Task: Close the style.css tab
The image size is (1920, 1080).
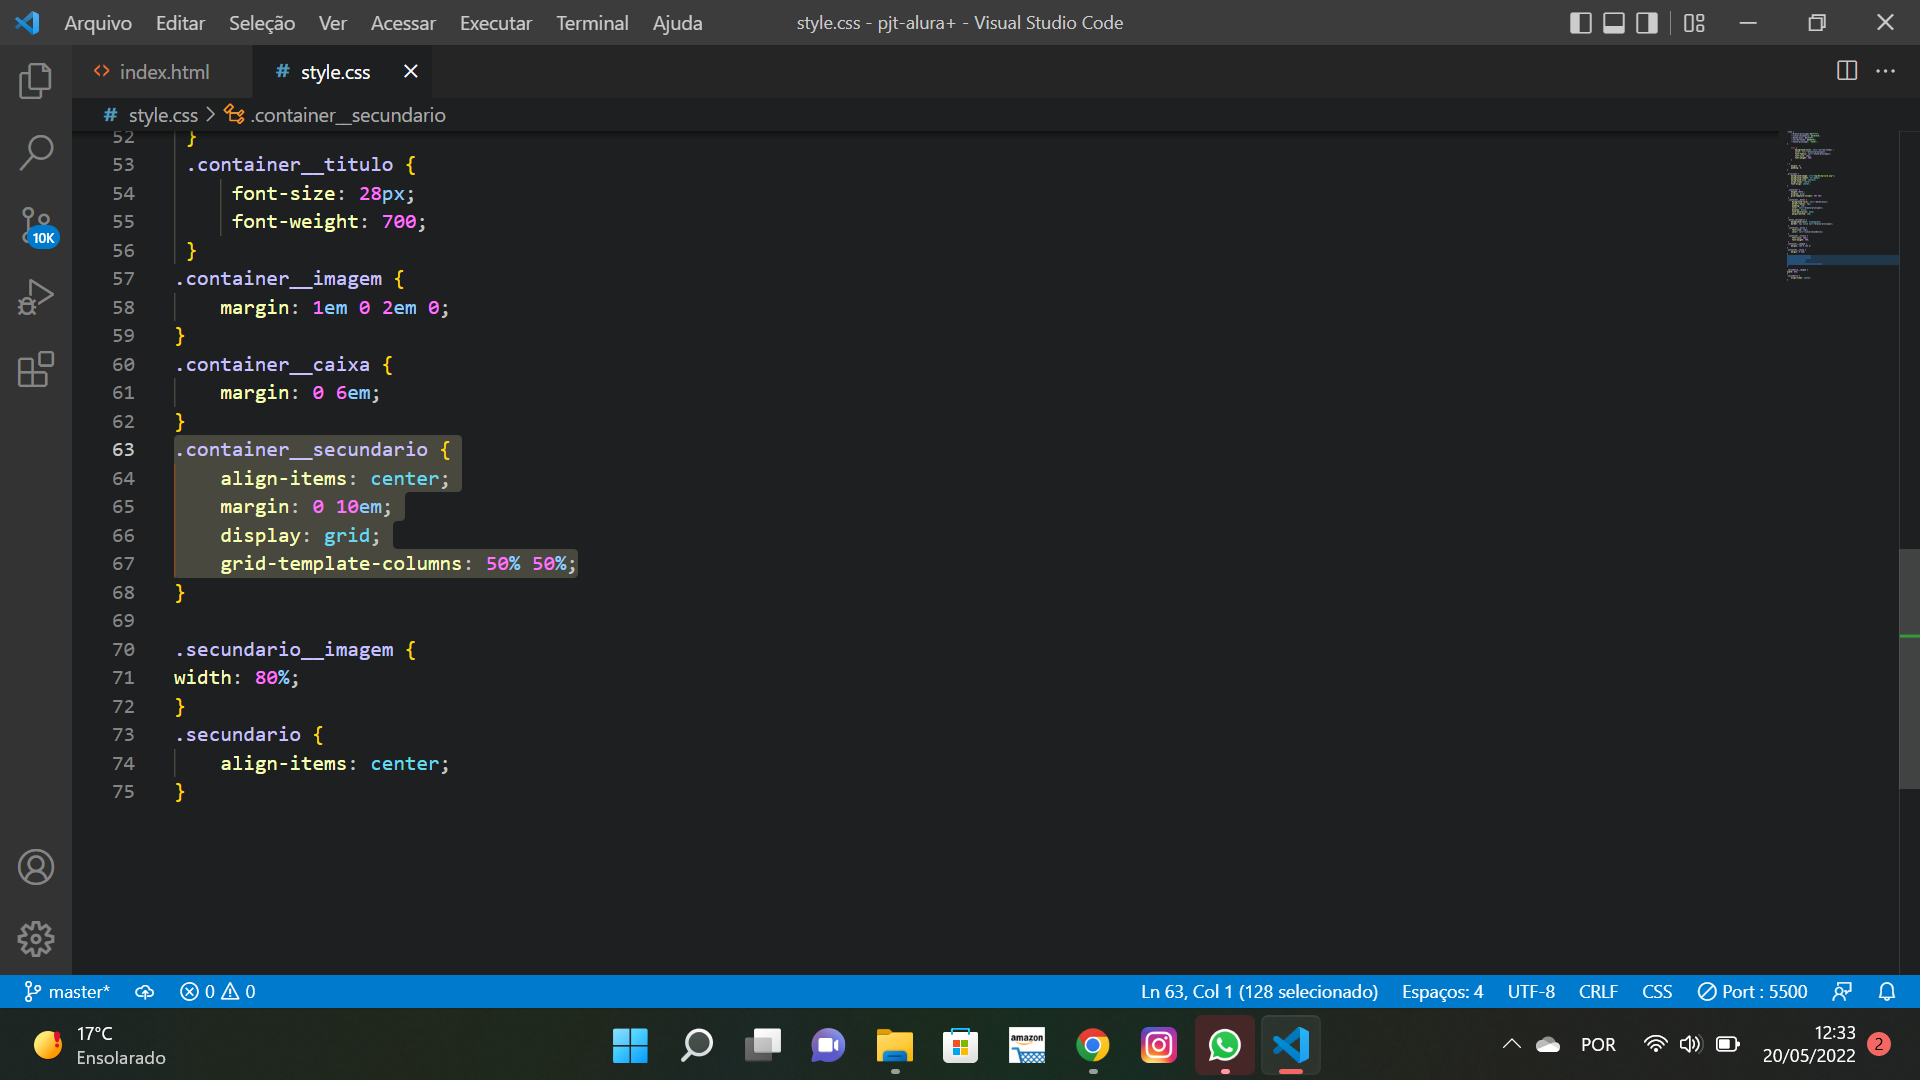Action: (x=410, y=71)
